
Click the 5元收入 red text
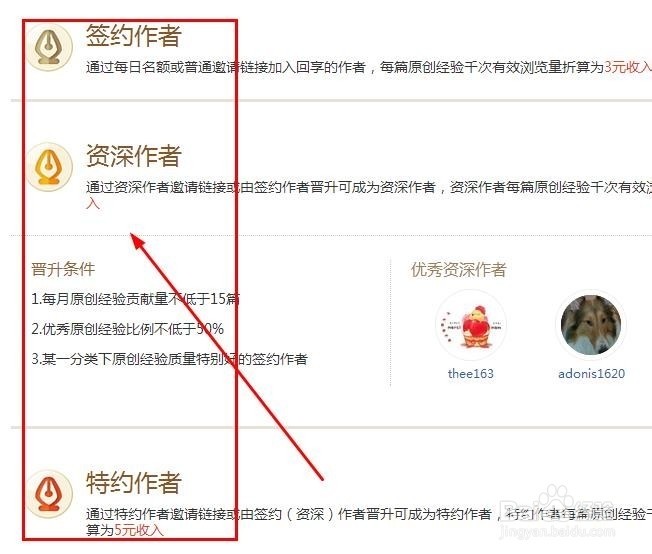click(139, 530)
